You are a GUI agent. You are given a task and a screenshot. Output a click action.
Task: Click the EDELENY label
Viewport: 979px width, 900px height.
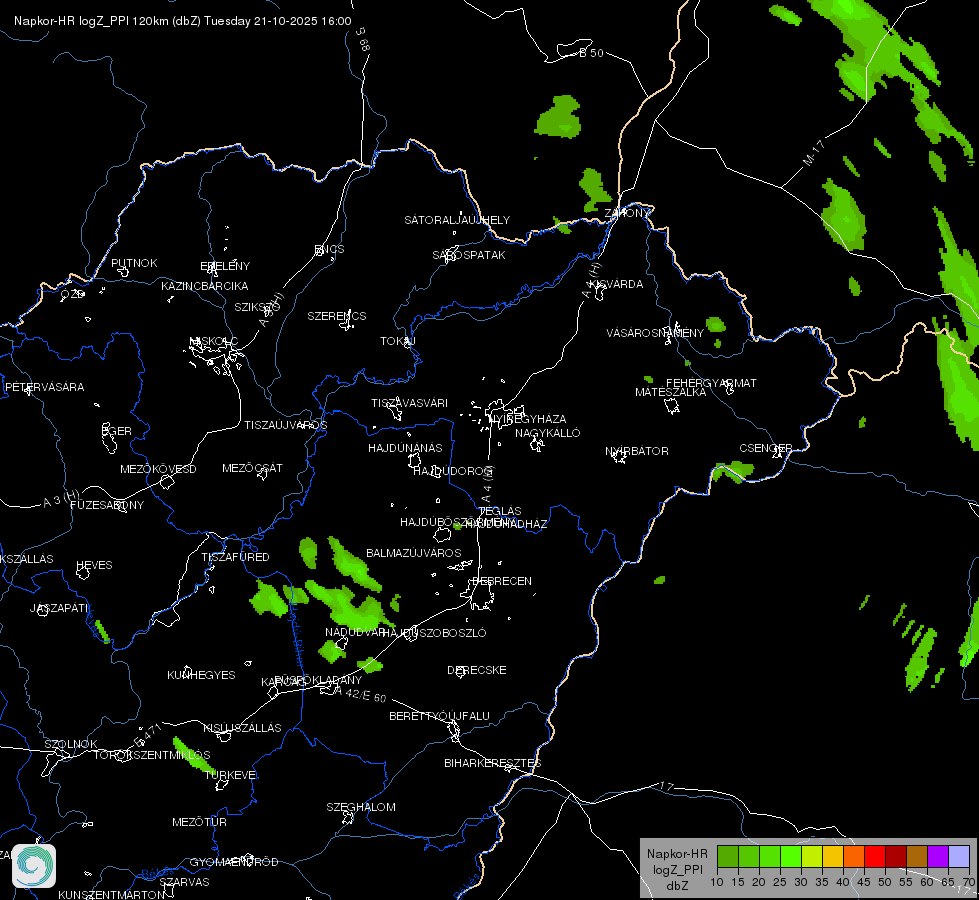click(x=225, y=266)
